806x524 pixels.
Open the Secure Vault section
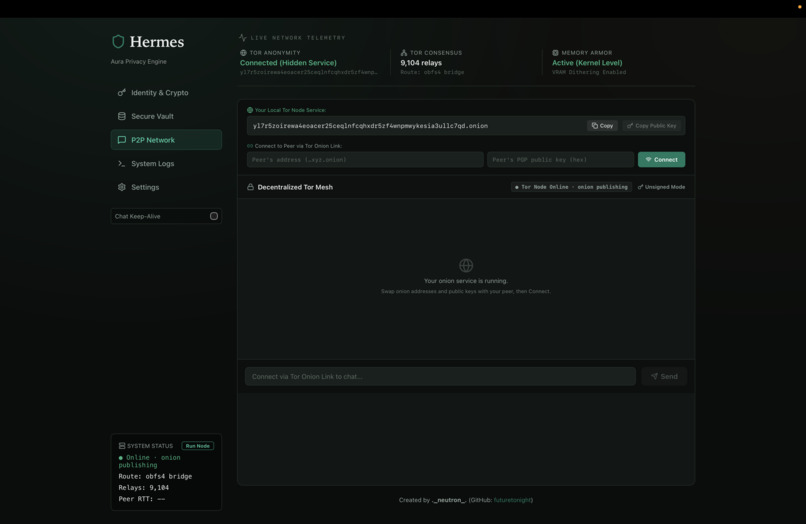click(x=166, y=116)
